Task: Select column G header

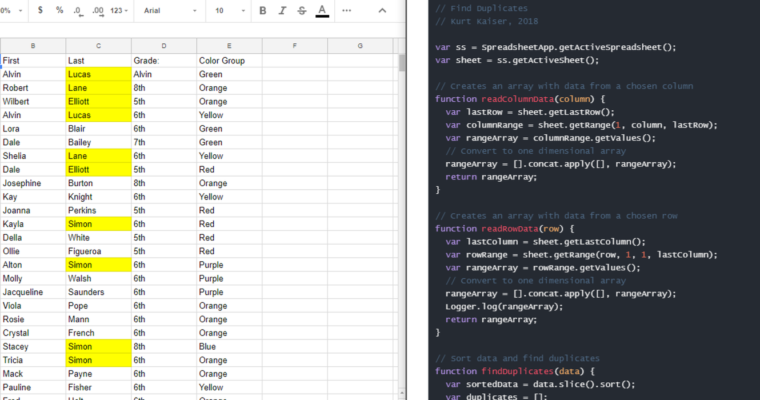Action: click(360, 46)
